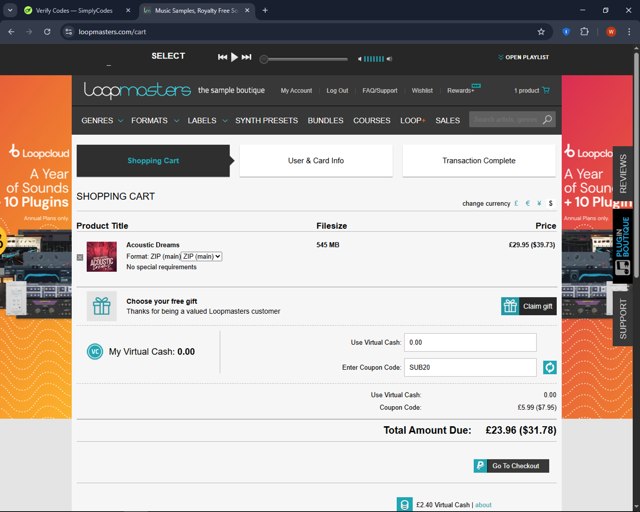Viewport: 640px width, 512px height.
Task: Reload the current page
Action: click(x=47, y=32)
